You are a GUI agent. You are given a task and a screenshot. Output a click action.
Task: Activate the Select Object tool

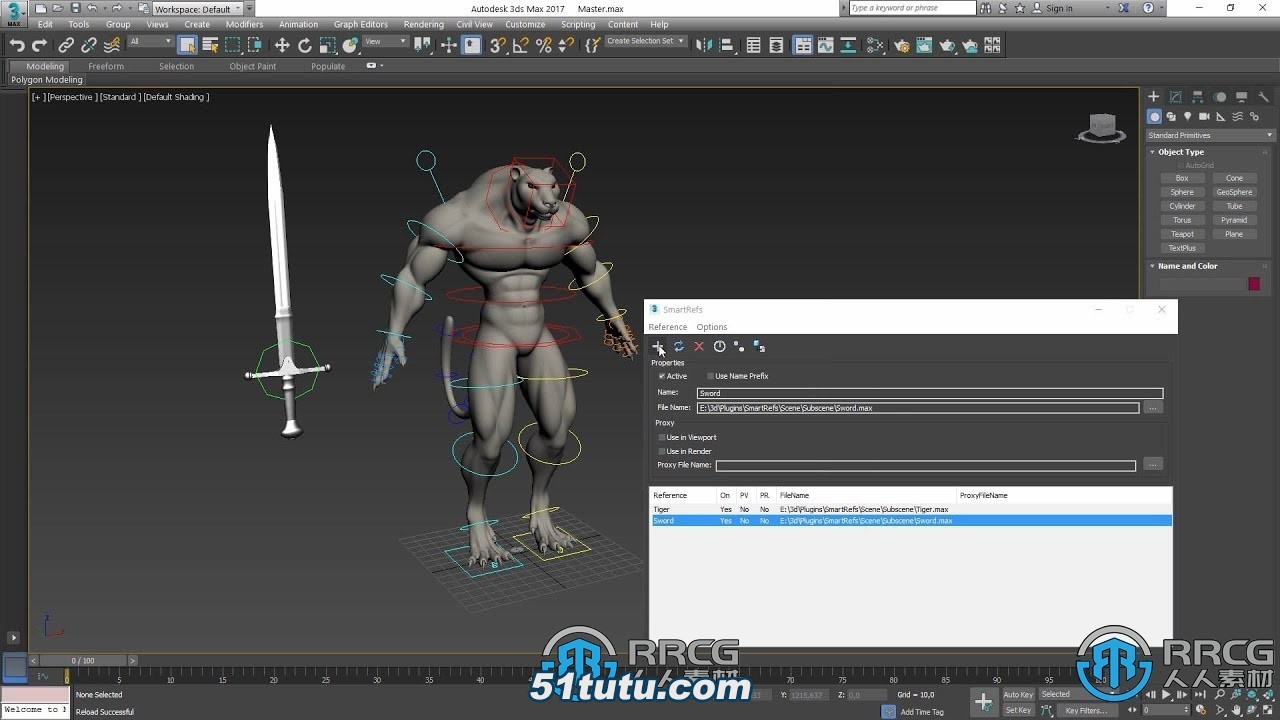[188, 45]
